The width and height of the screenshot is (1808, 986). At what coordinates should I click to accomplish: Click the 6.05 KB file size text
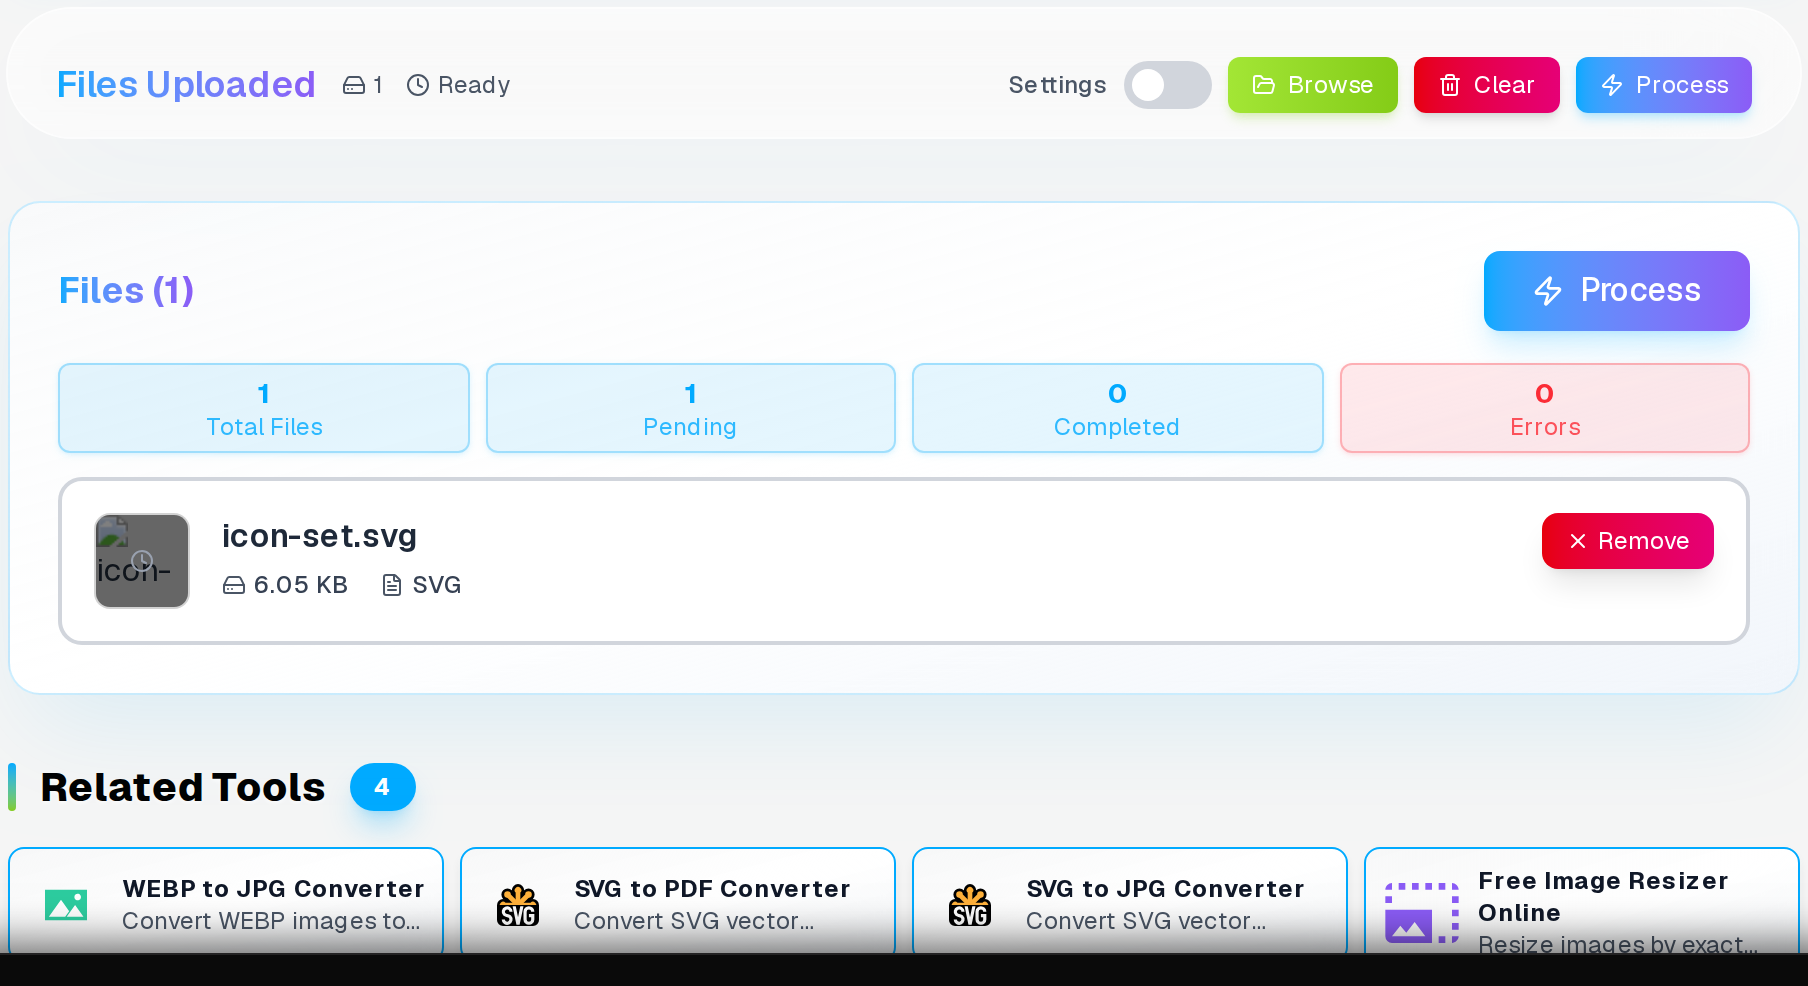(x=301, y=585)
